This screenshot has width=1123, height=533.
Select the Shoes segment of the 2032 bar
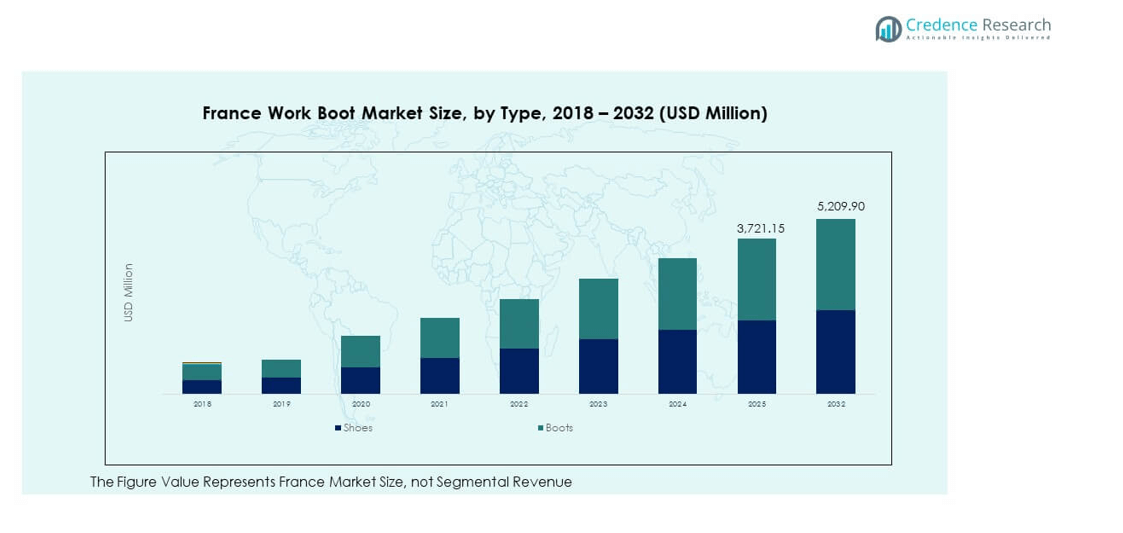pos(835,351)
